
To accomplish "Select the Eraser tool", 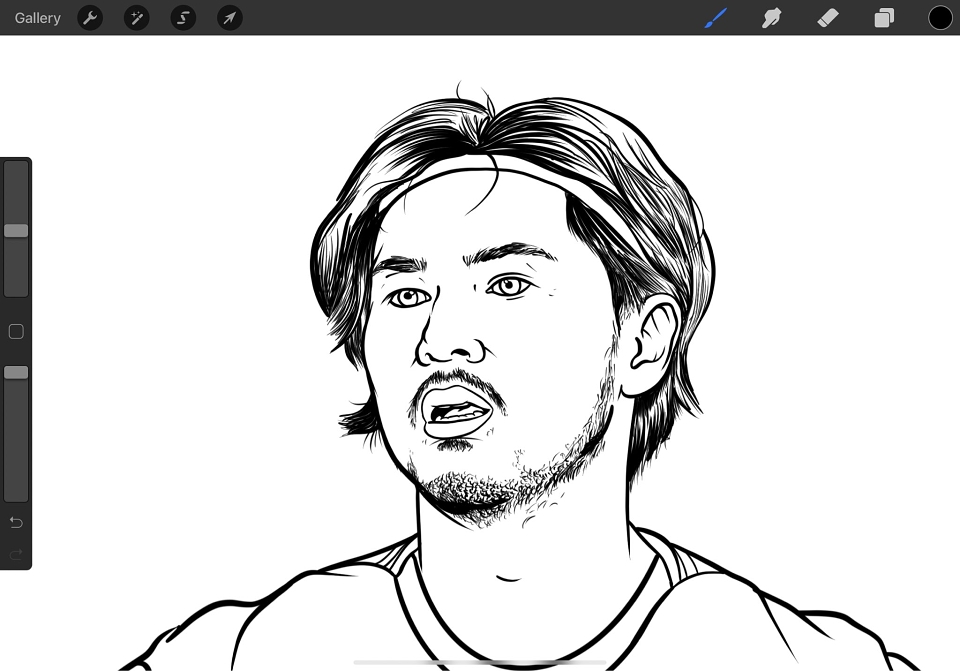I will [x=828, y=18].
